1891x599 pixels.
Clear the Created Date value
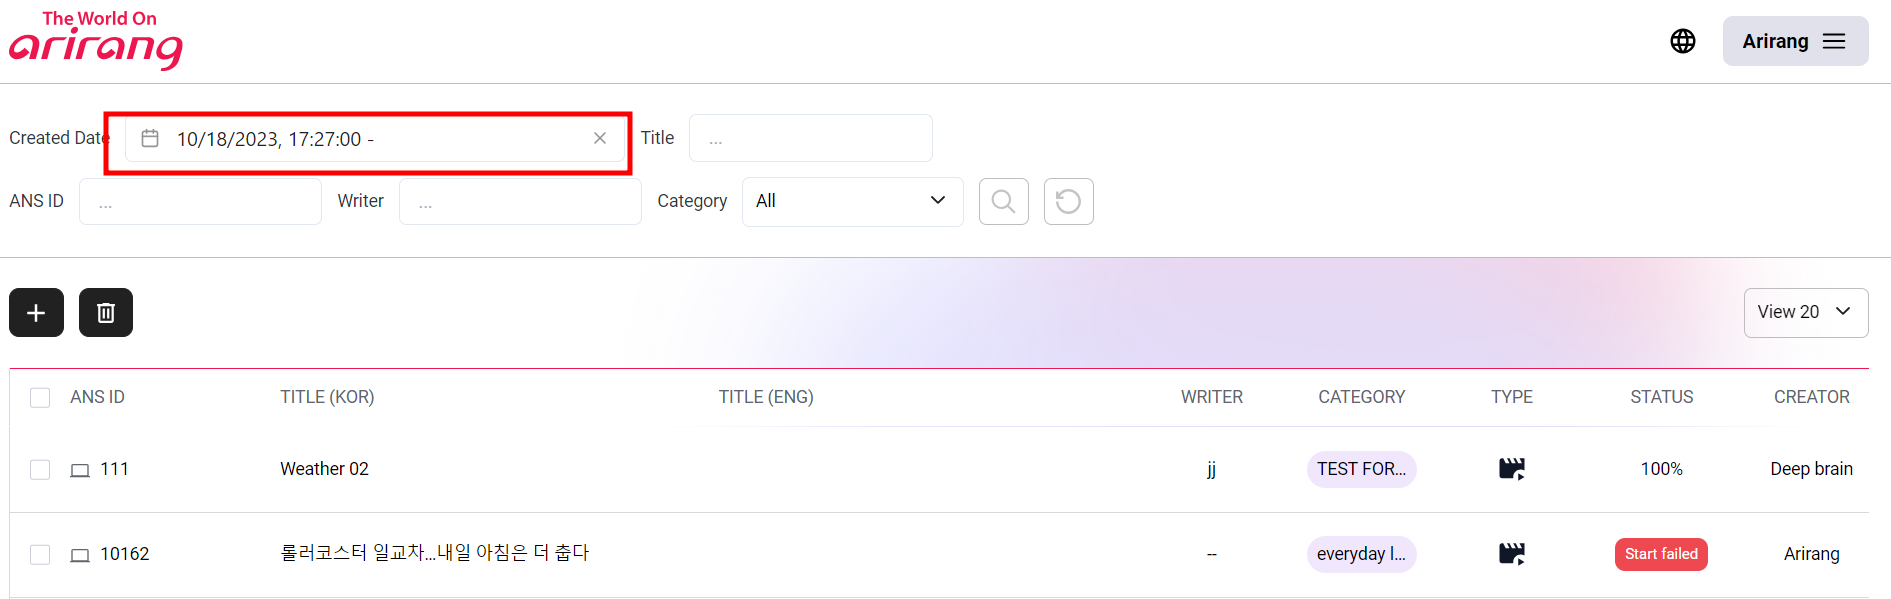(600, 138)
